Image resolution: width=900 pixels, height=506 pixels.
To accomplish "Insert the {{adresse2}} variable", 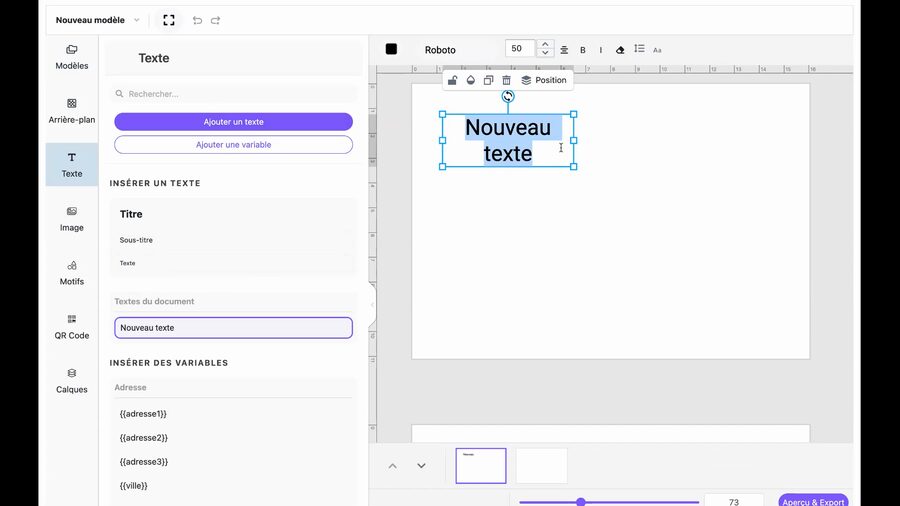I will 143,438.
